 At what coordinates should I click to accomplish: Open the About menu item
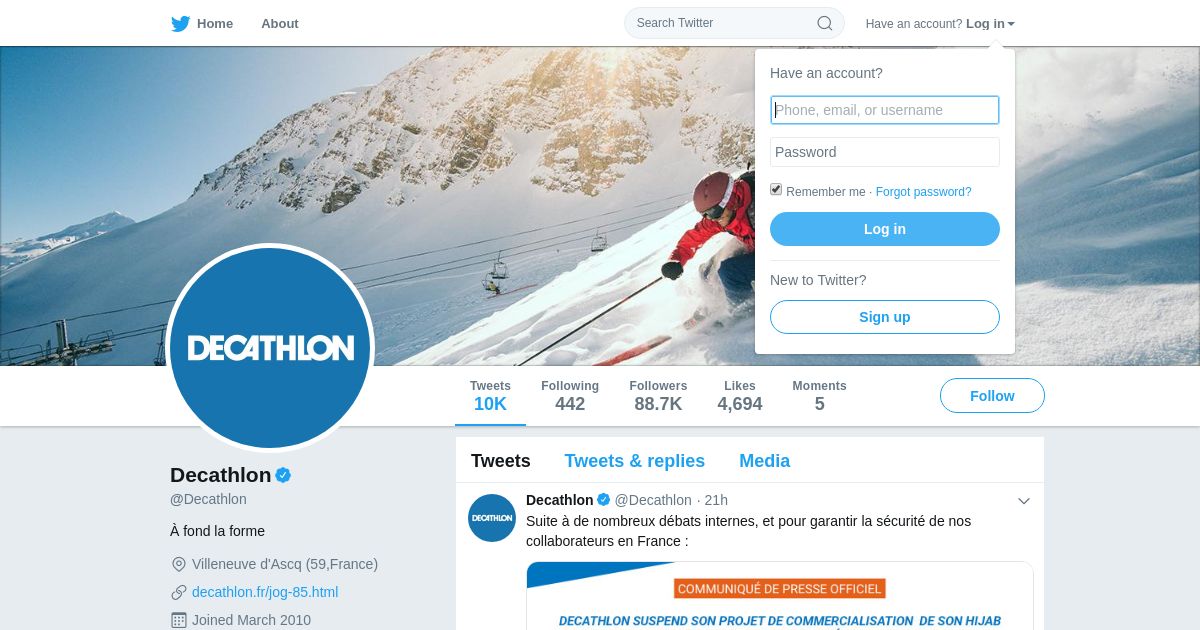(x=280, y=23)
